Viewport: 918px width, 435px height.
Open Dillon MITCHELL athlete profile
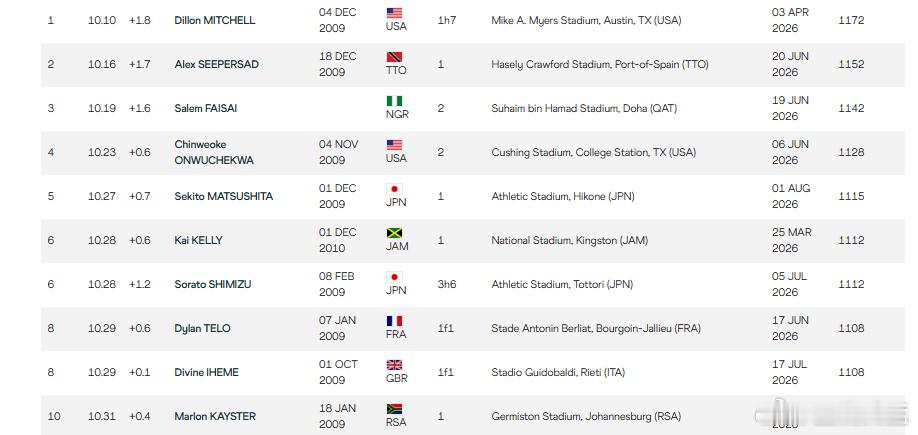tap(215, 20)
